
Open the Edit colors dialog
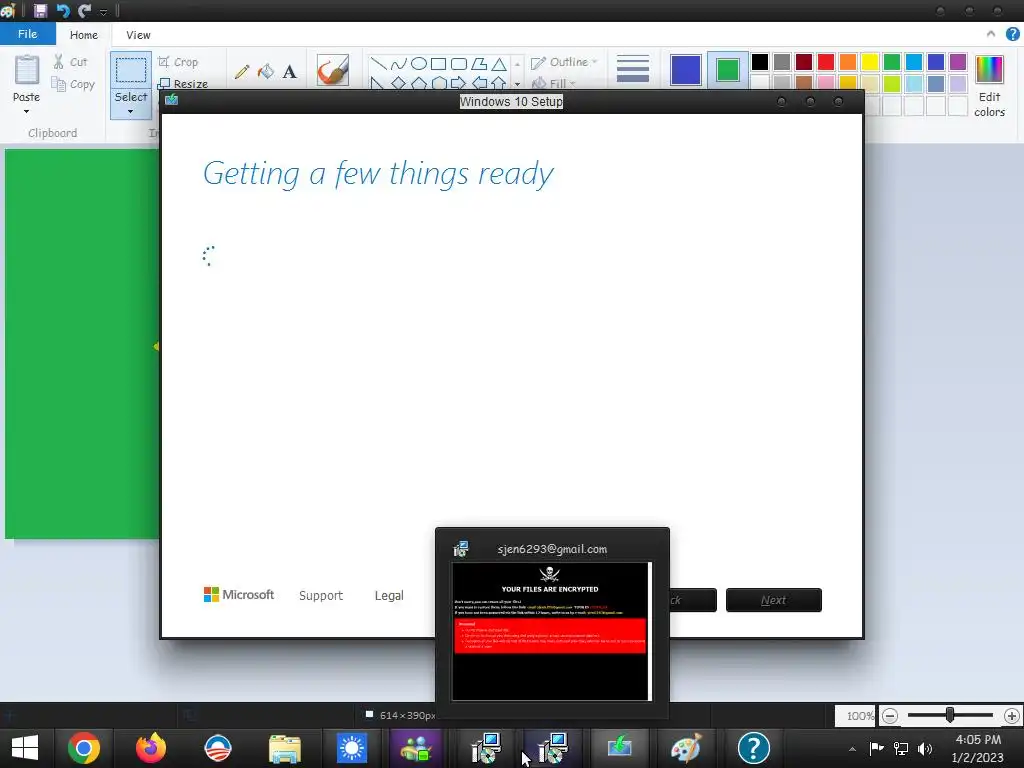[989, 86]
